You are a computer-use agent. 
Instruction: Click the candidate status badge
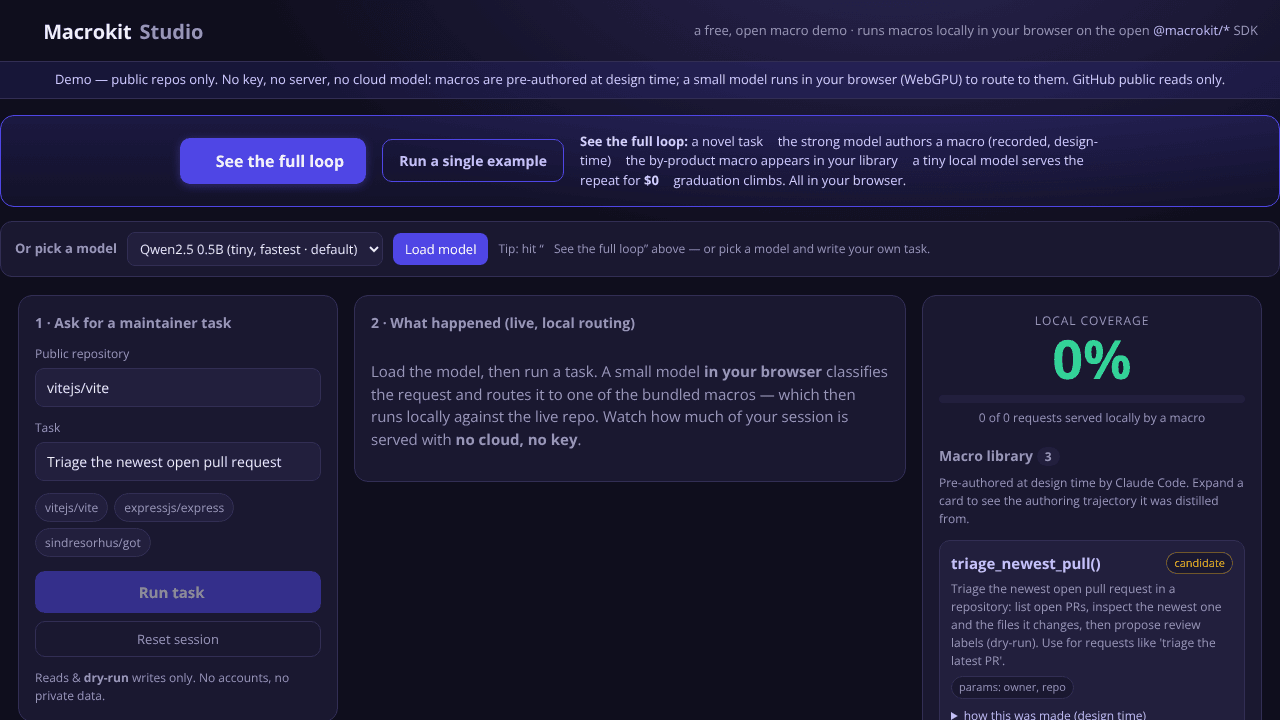(1199, 563)
